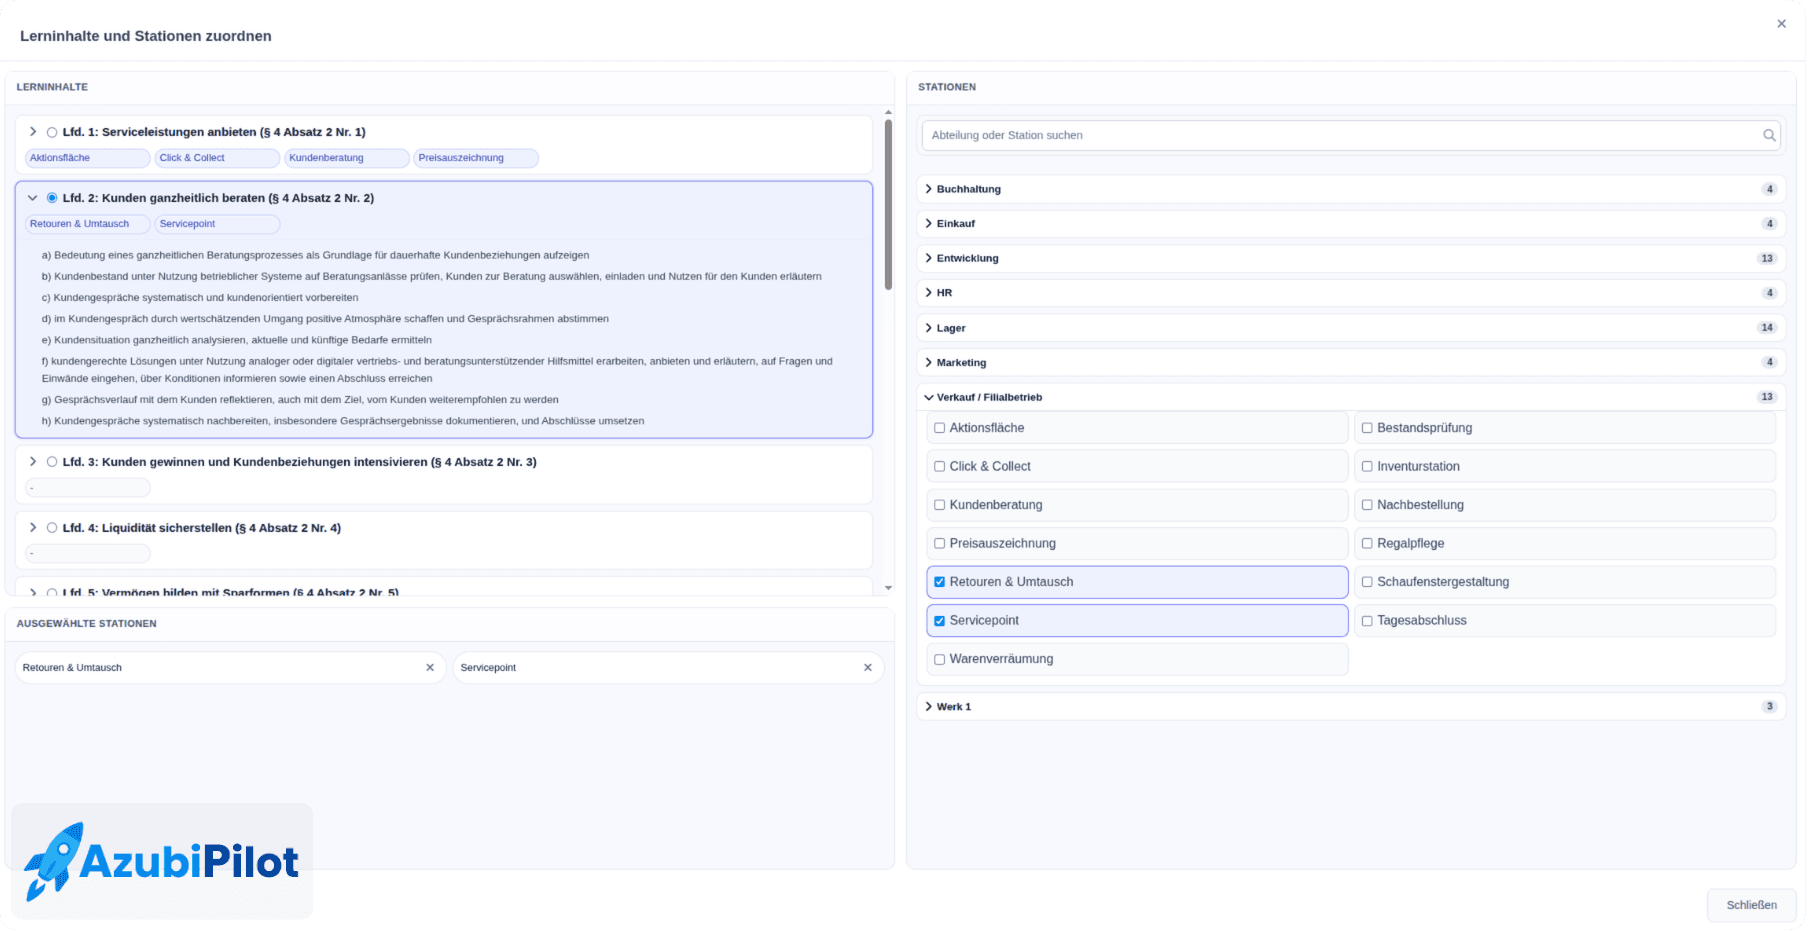This screenshot has height=931, width=1809.
Task: Click the Lerninhalte und Stationen zuordnen title
Action: 146,36
